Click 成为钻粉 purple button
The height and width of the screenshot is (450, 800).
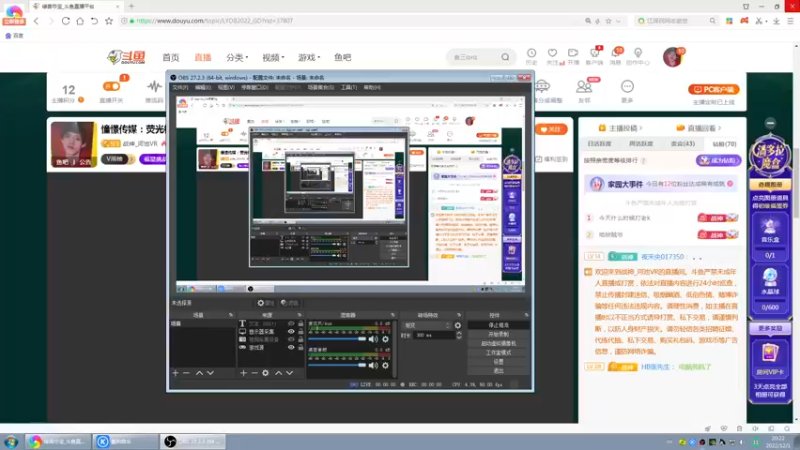point(718,160)
